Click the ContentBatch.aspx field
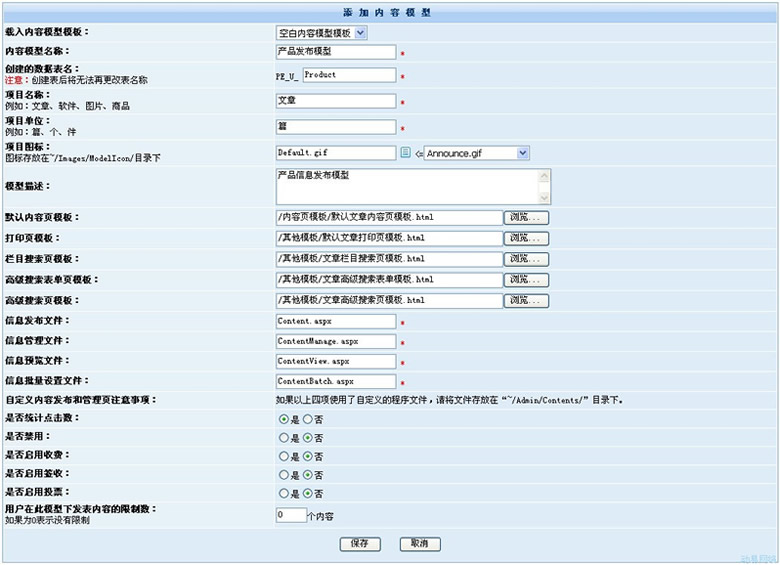The width and height of the screenshot is (780, 565). click(336, 381)
